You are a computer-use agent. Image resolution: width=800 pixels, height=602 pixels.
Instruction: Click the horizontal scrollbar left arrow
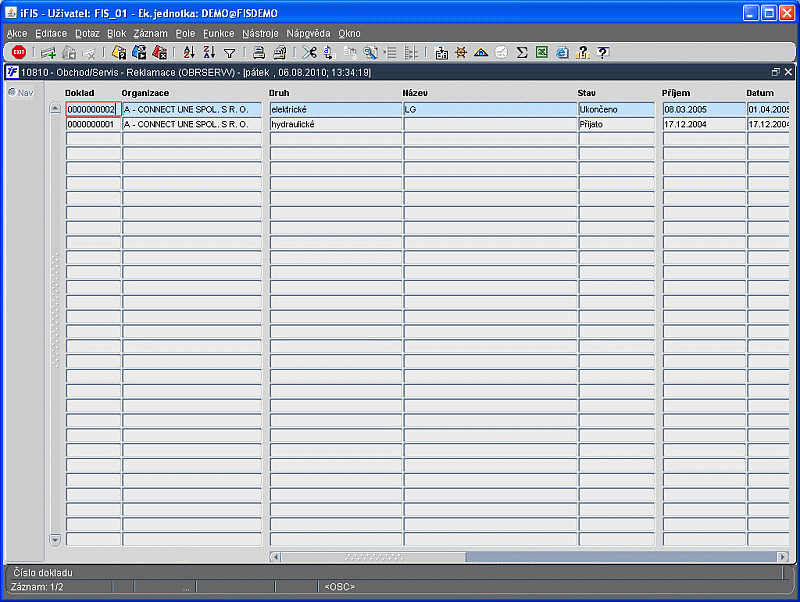click(x=275, y=557)
